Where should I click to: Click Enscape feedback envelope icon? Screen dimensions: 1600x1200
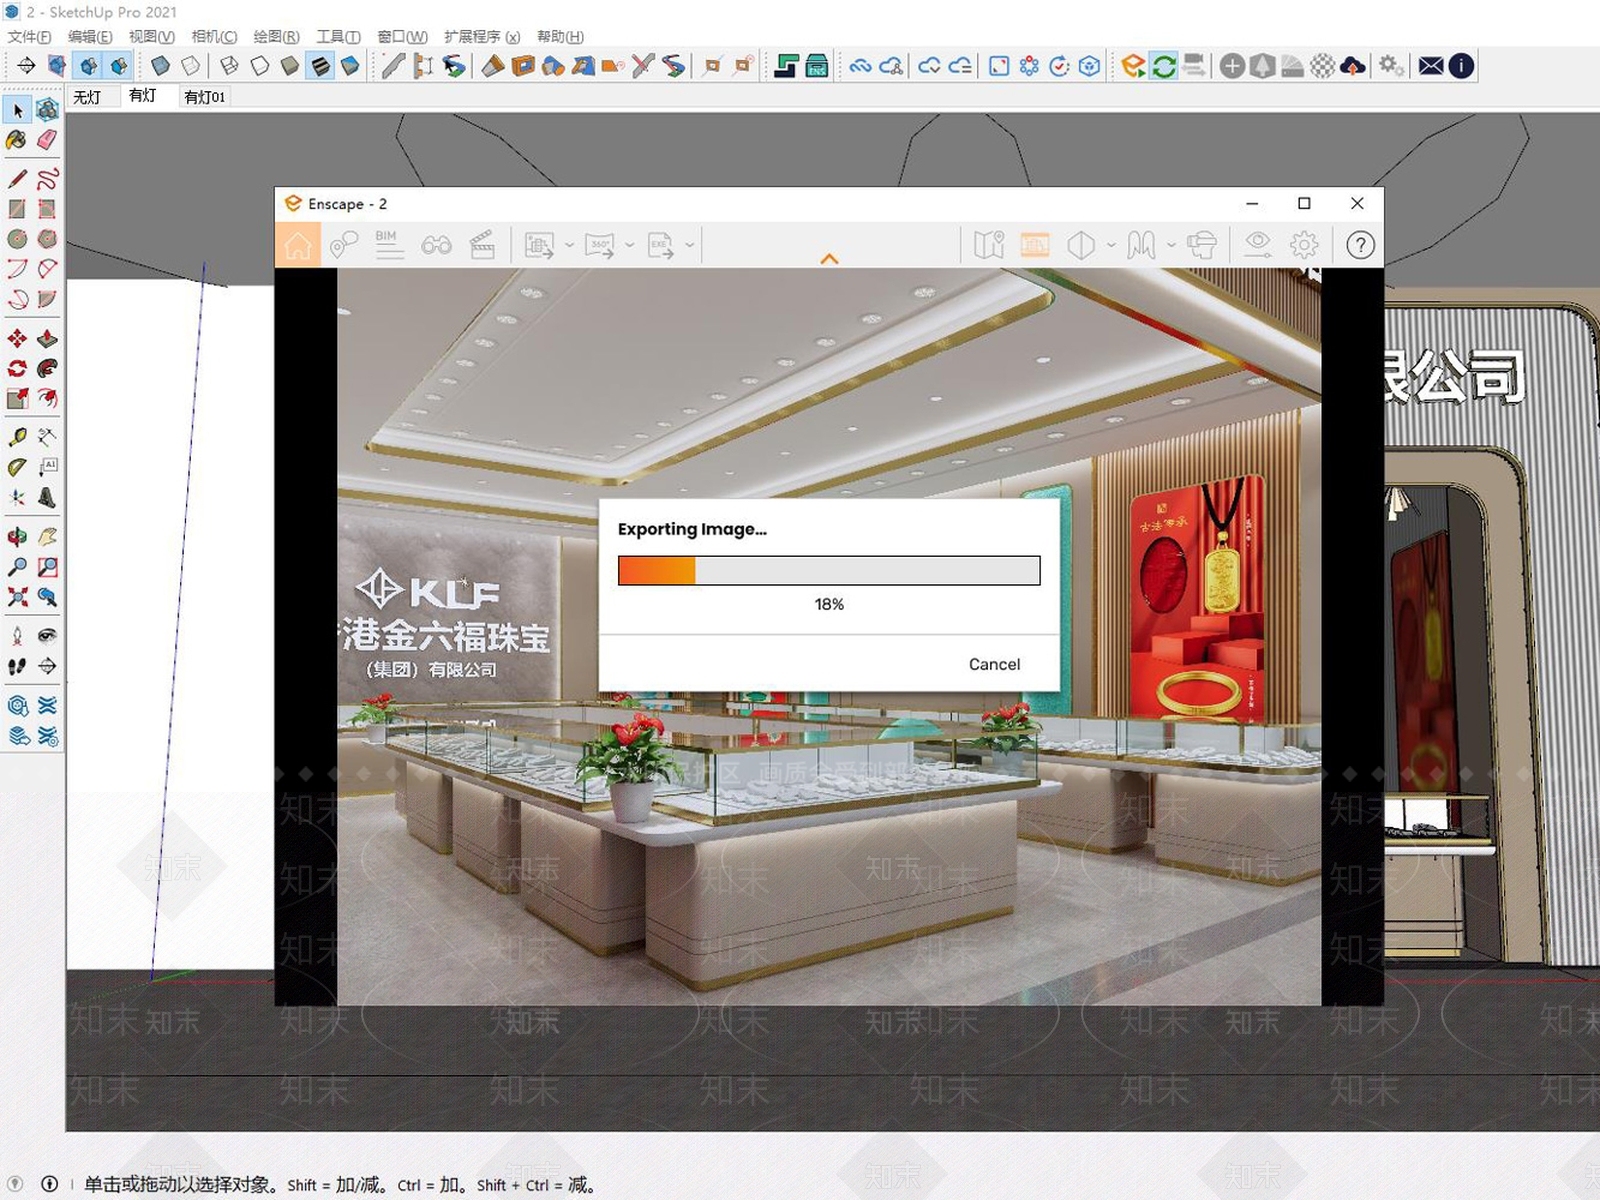pyautogui.click(x=1431, y=66)
